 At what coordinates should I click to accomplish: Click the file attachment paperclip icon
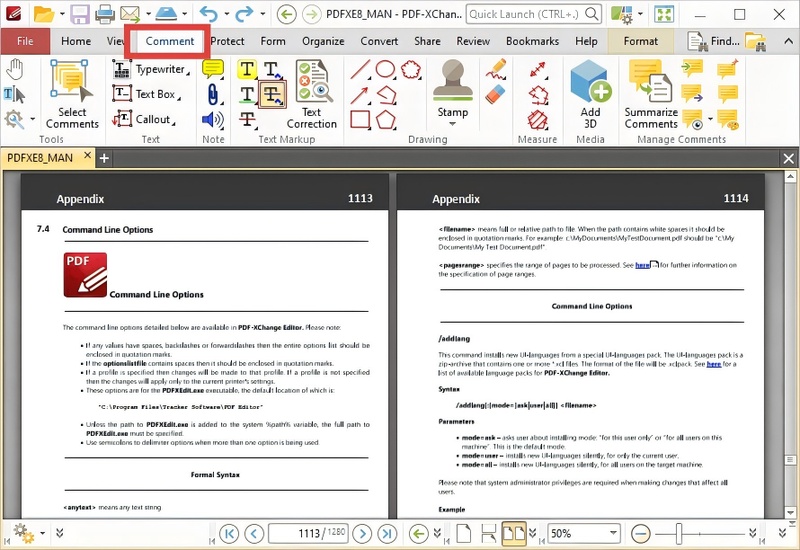click(213, 94)
